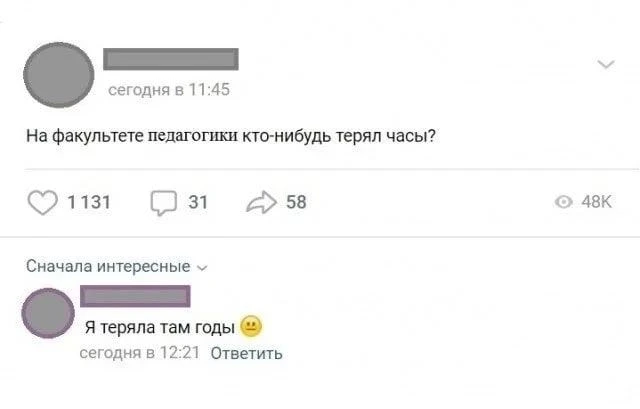Screen dimensions: 640x409
Task: Click the emoji in the comment
Action: point(252,326)
